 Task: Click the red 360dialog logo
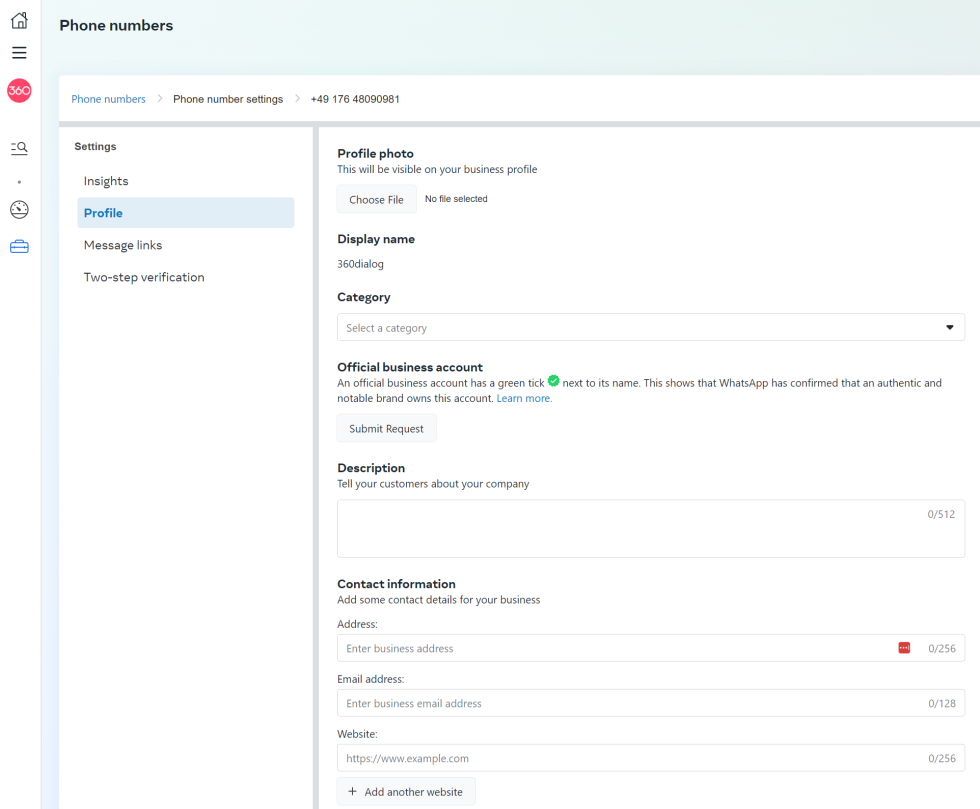[x=19, y=90]
